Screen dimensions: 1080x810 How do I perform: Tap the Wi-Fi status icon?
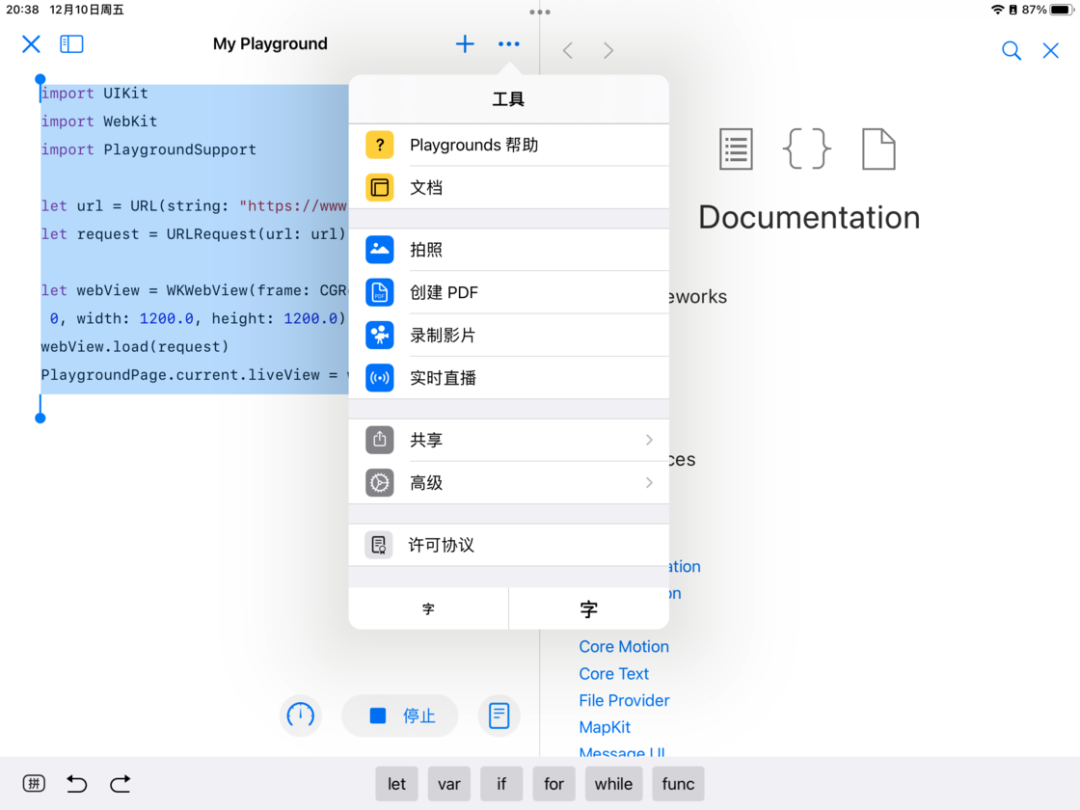(x=997, y=10)
